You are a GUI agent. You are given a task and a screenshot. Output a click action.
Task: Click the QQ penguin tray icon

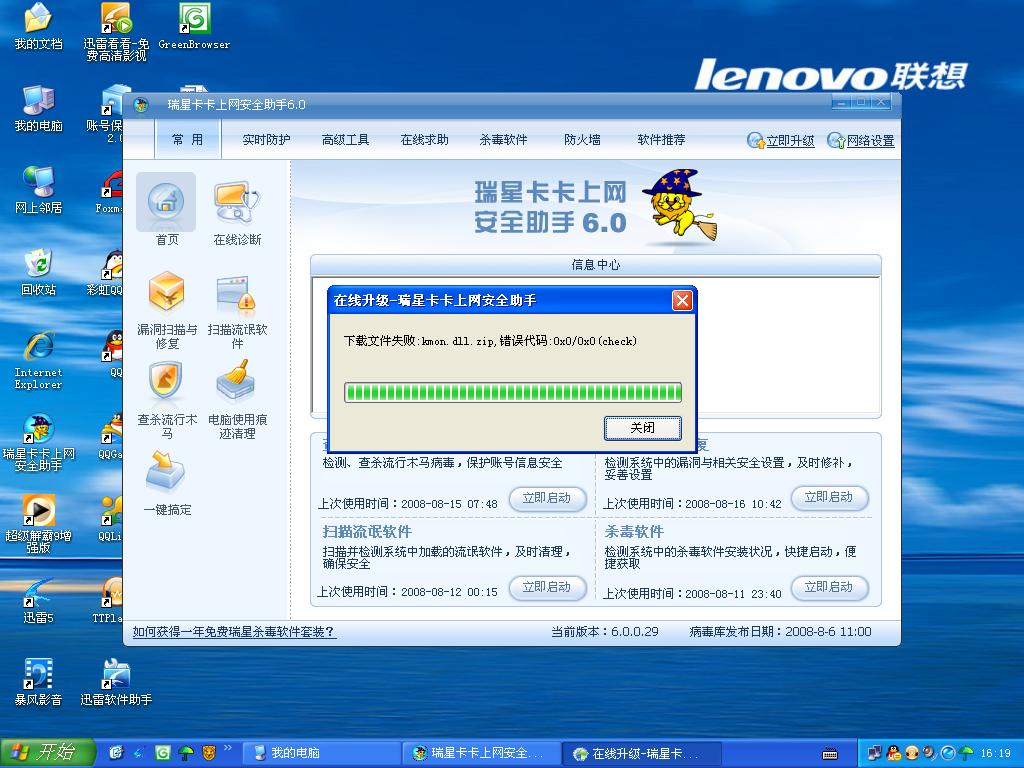(893, 753)
